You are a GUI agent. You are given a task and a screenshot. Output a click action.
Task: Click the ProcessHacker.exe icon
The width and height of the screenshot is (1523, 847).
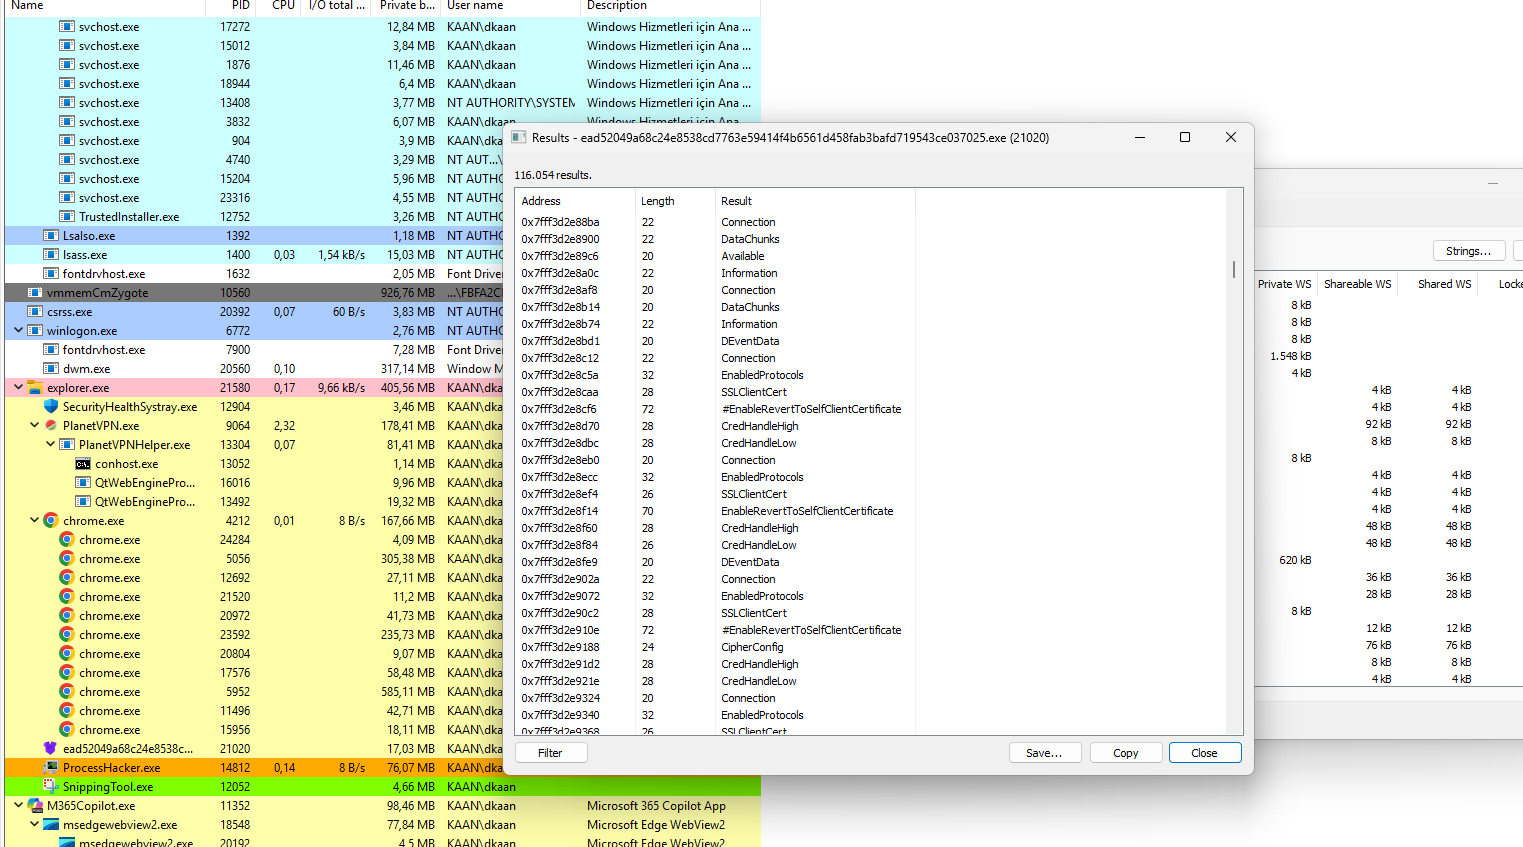tap(51, 768)
